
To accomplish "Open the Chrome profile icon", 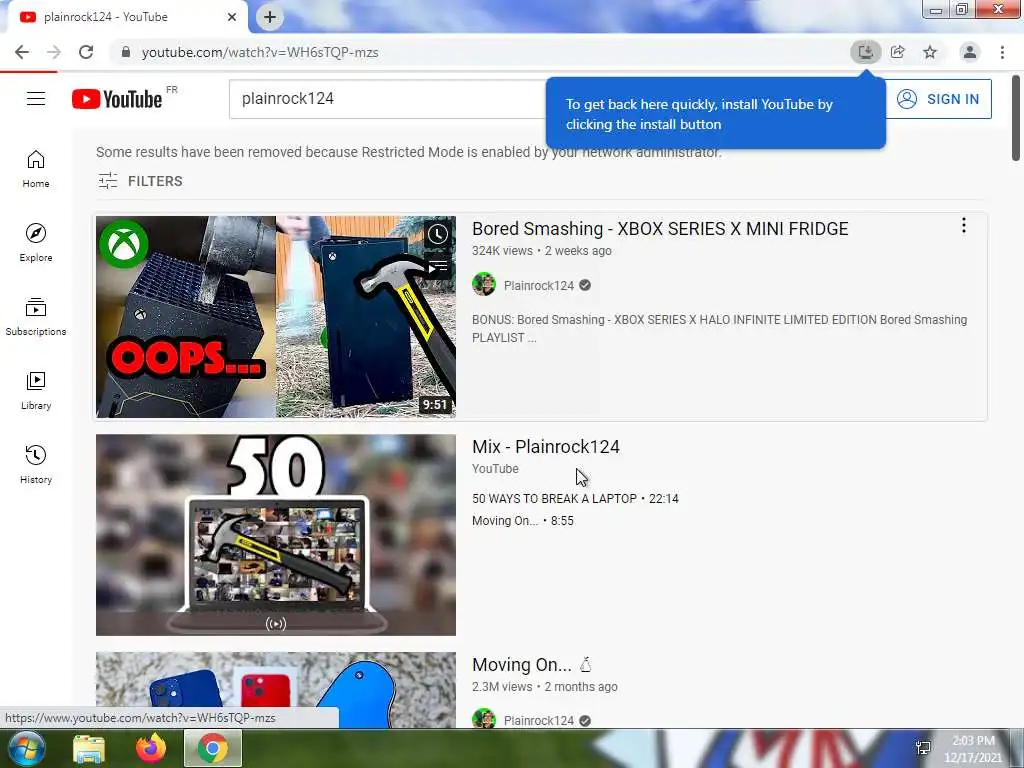I will [970, 52].
